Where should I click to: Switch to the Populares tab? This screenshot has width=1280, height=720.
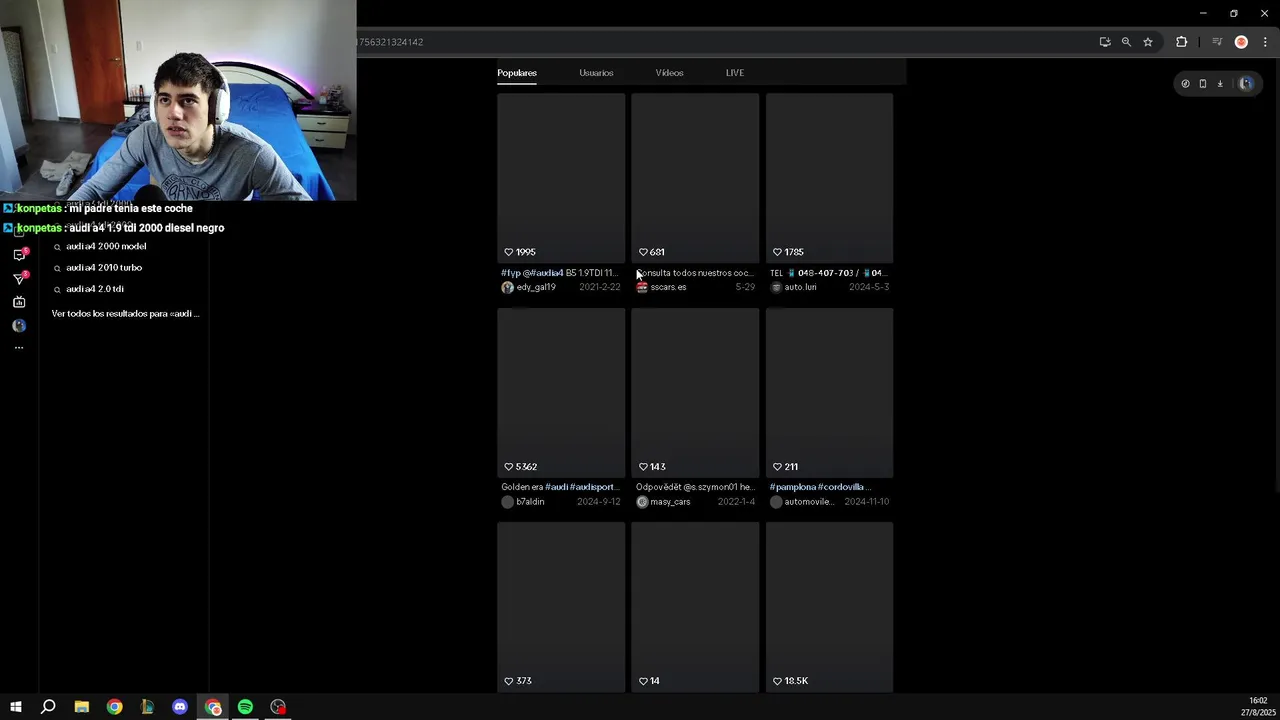tap(517, 73)
